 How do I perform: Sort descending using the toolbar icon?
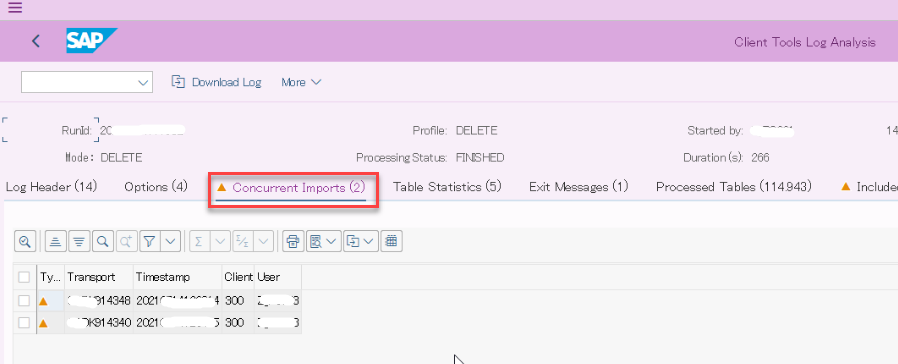point(79,242)
